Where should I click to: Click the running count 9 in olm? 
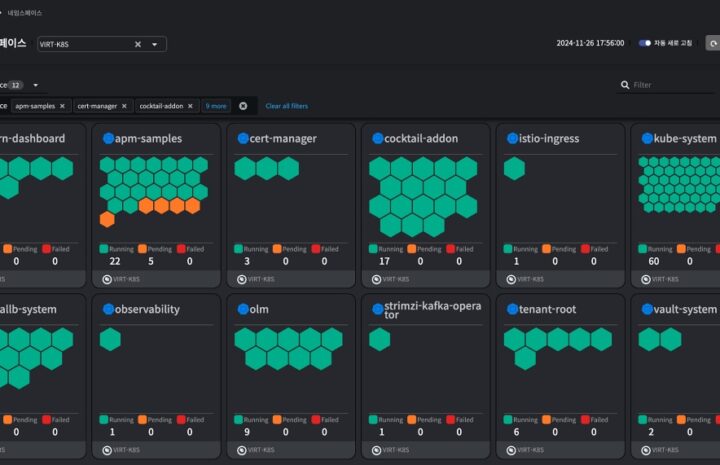[x=247, y=432]
